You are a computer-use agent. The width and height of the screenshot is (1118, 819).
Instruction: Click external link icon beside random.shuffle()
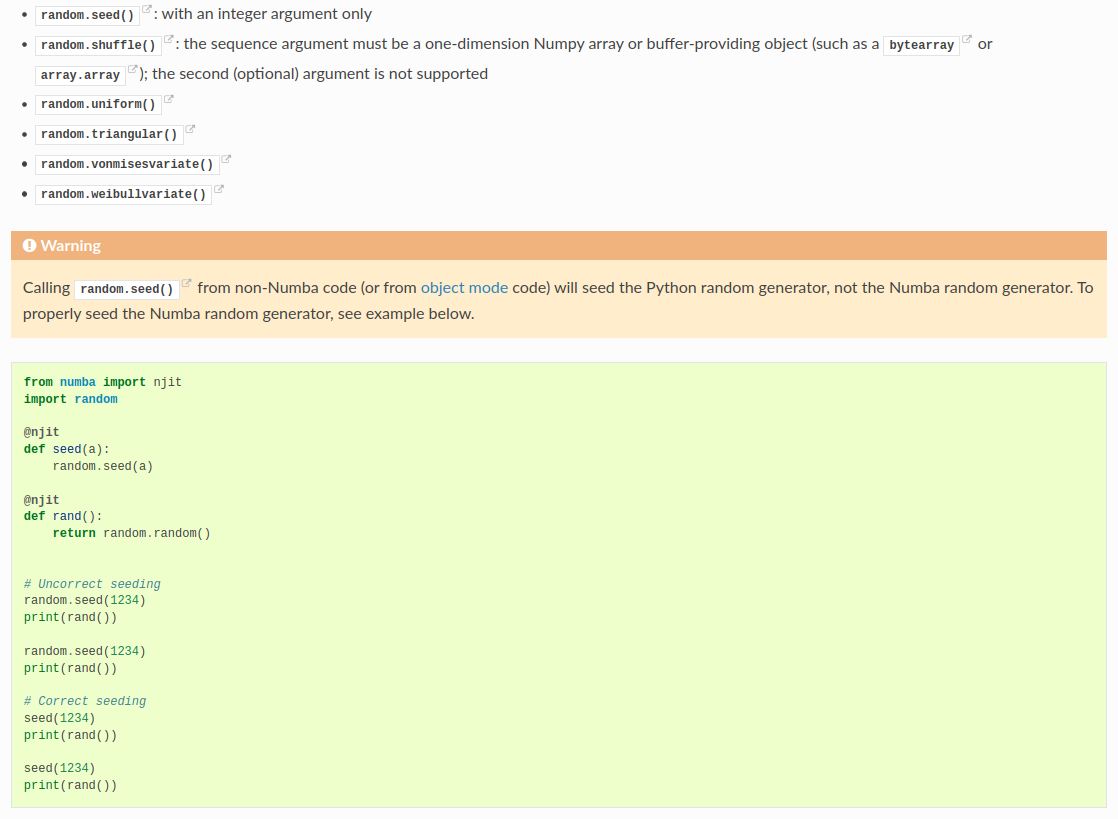point(168,39)
